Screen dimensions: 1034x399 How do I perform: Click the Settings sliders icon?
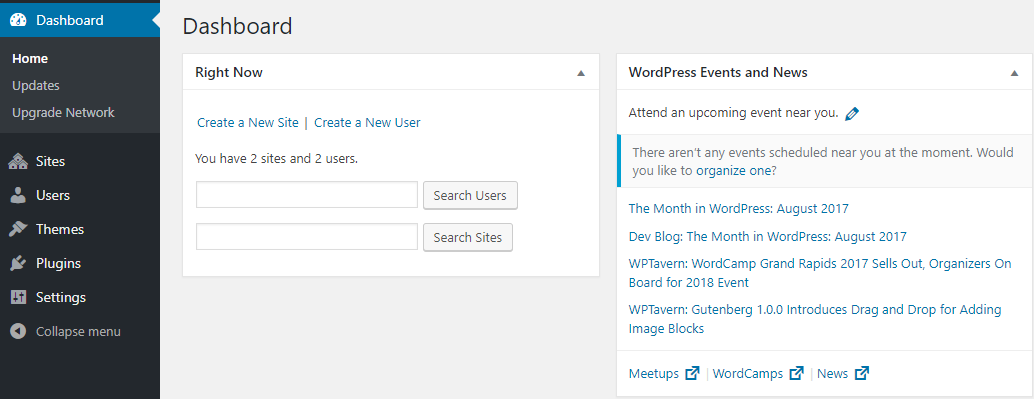[18, 297]
